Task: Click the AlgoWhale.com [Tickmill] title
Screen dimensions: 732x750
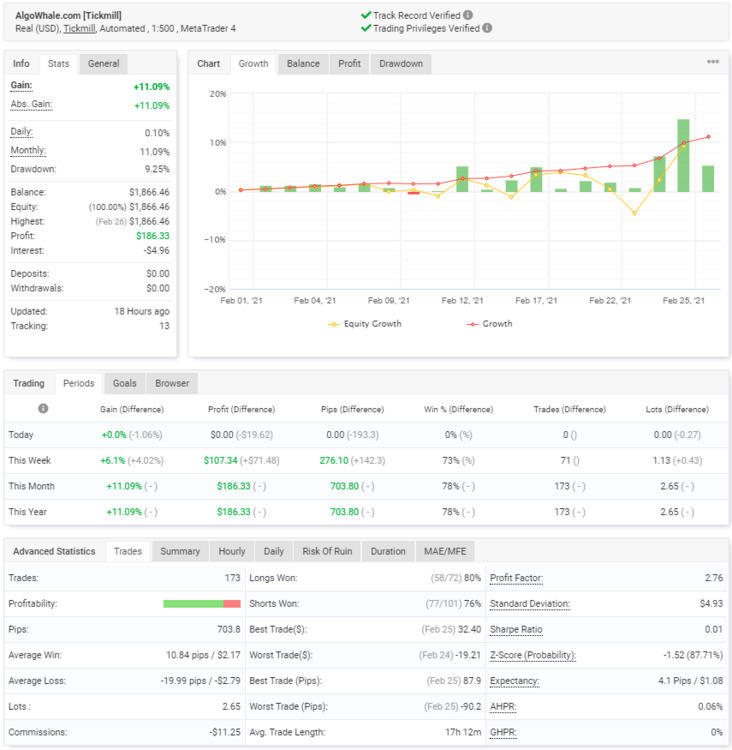Action: tap(68, 15)
